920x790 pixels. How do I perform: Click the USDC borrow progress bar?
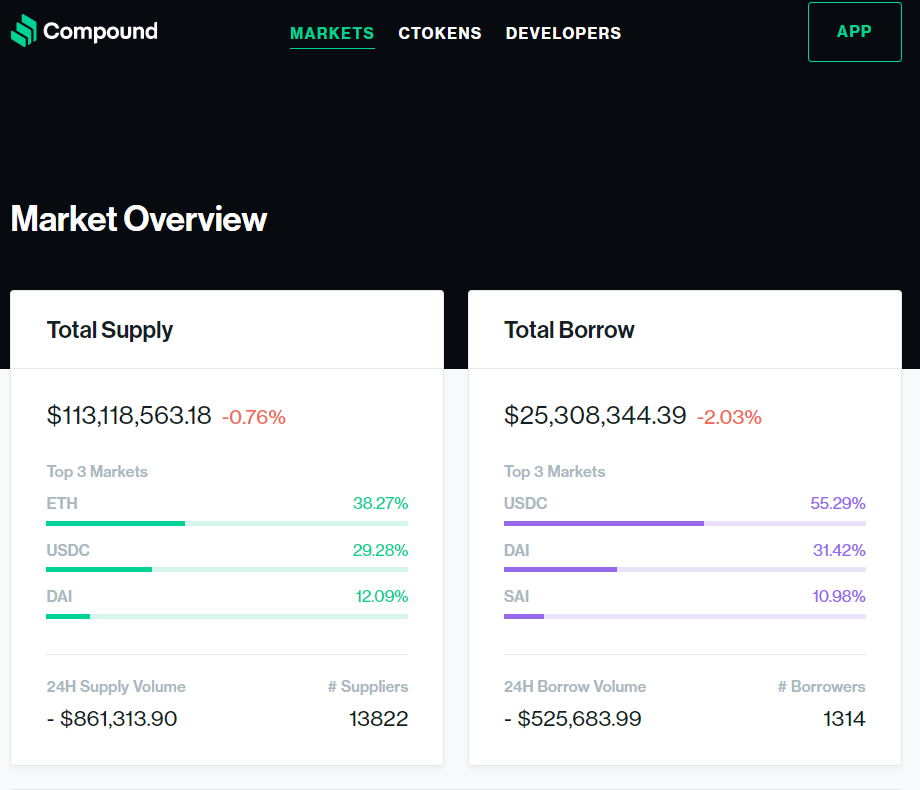pyautogui.click(x=685, y=524)
